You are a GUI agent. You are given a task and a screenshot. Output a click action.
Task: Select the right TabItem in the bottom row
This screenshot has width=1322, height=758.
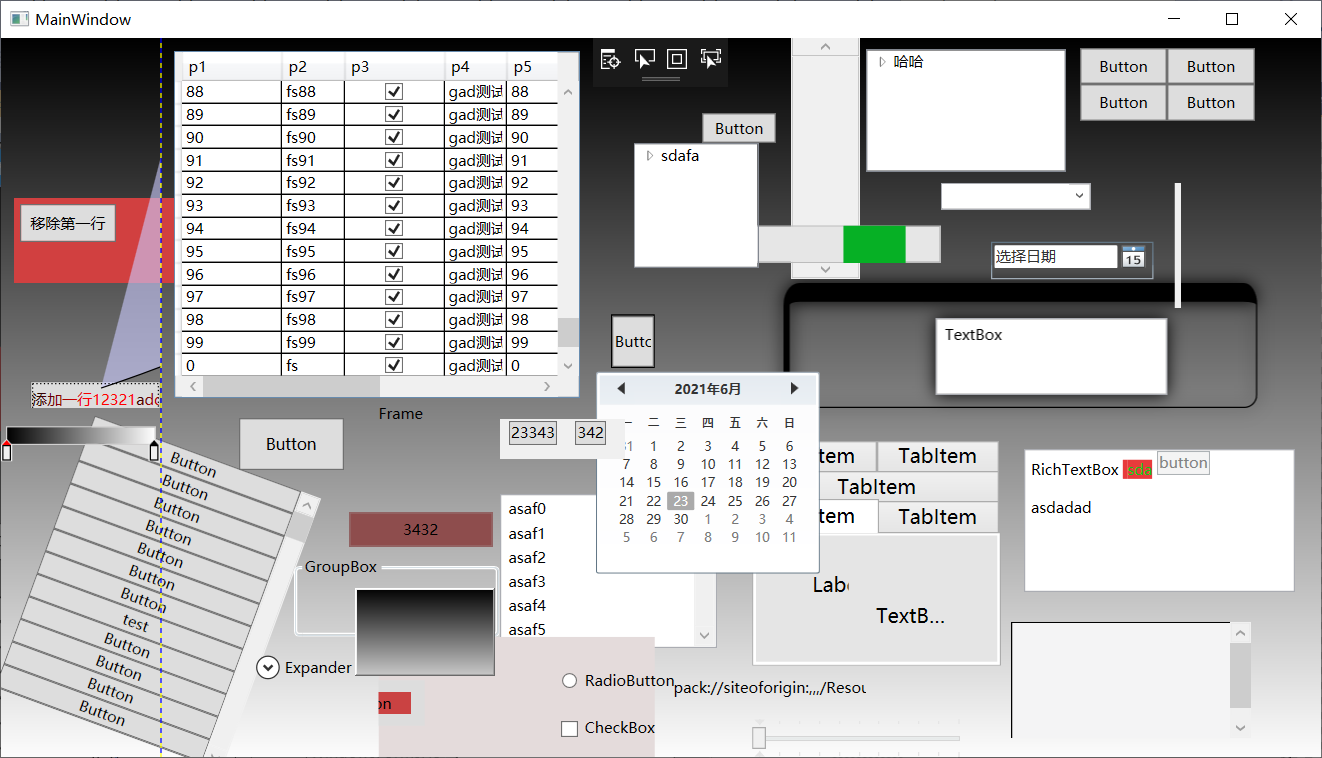click(x=937, y=517)
